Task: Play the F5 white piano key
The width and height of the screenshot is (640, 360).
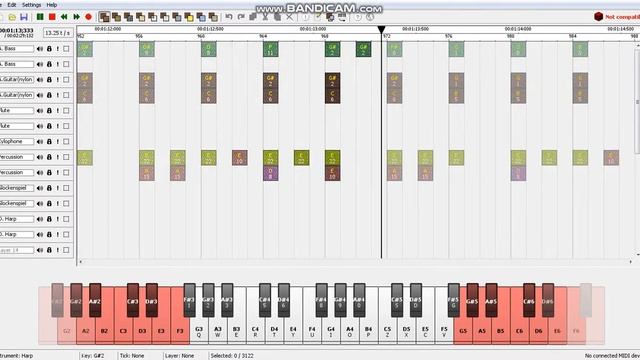Action: 444,315
